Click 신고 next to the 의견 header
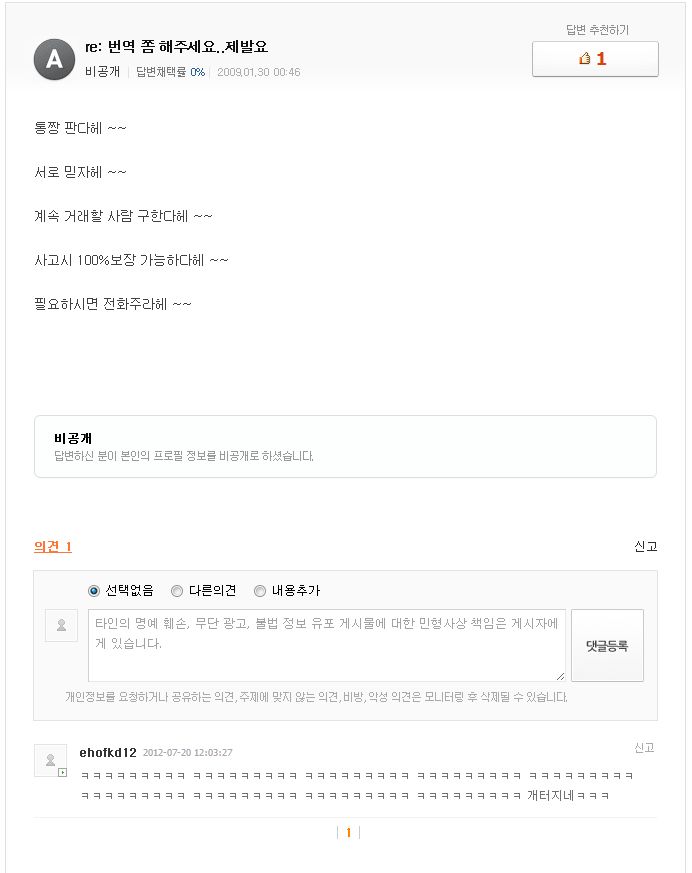The image size is (692, 873). click(645, 546)
